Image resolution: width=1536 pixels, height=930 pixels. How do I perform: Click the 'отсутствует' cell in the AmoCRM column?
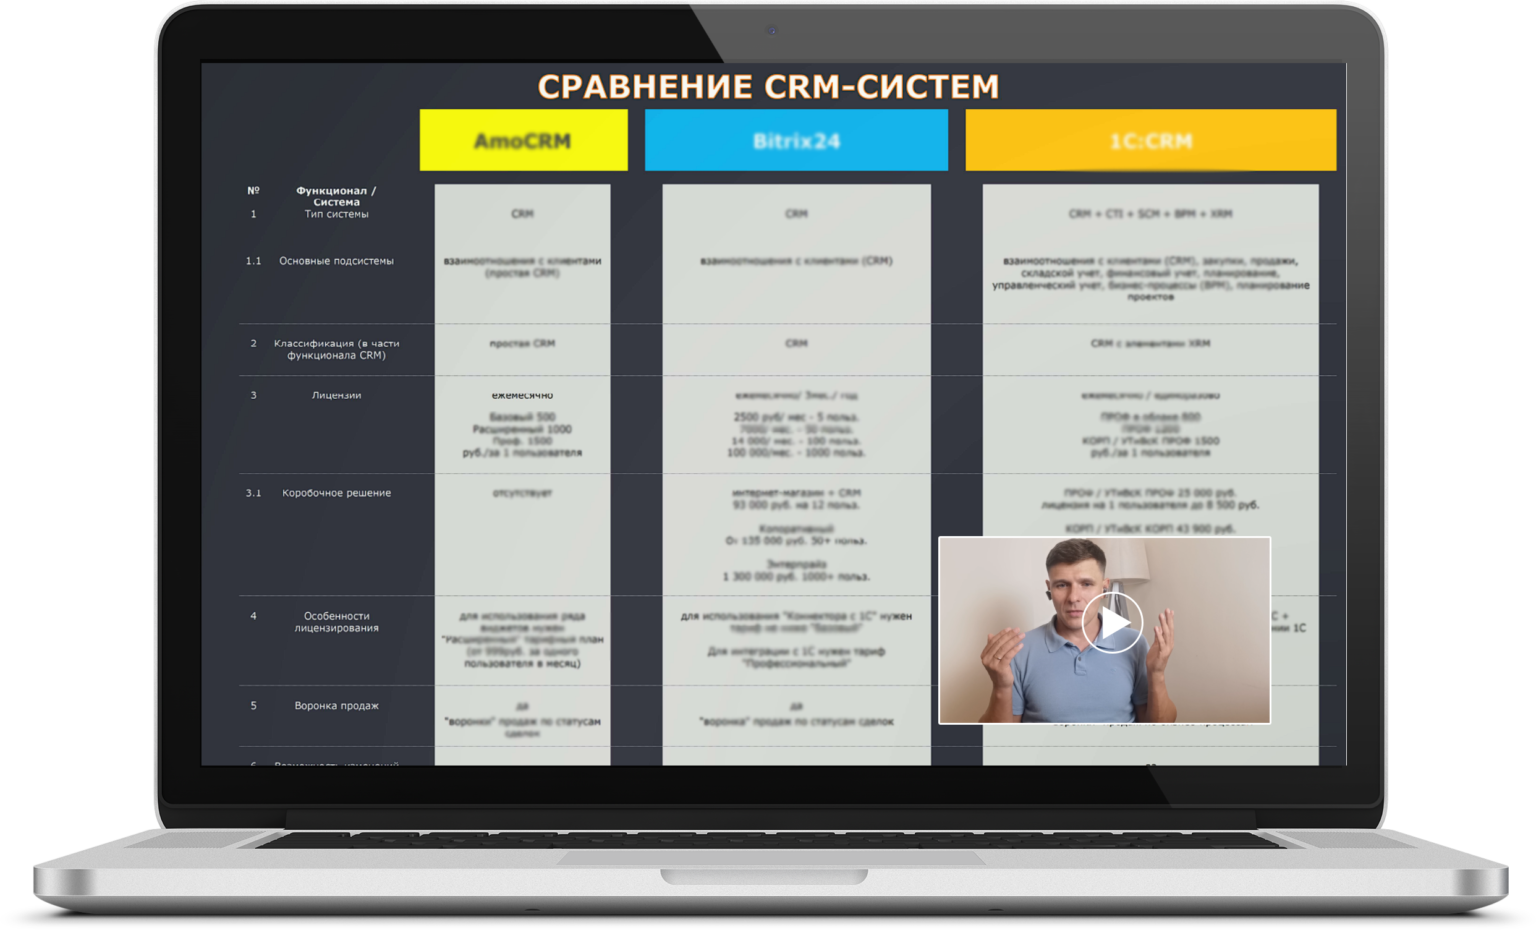click(x=522, y=493)
